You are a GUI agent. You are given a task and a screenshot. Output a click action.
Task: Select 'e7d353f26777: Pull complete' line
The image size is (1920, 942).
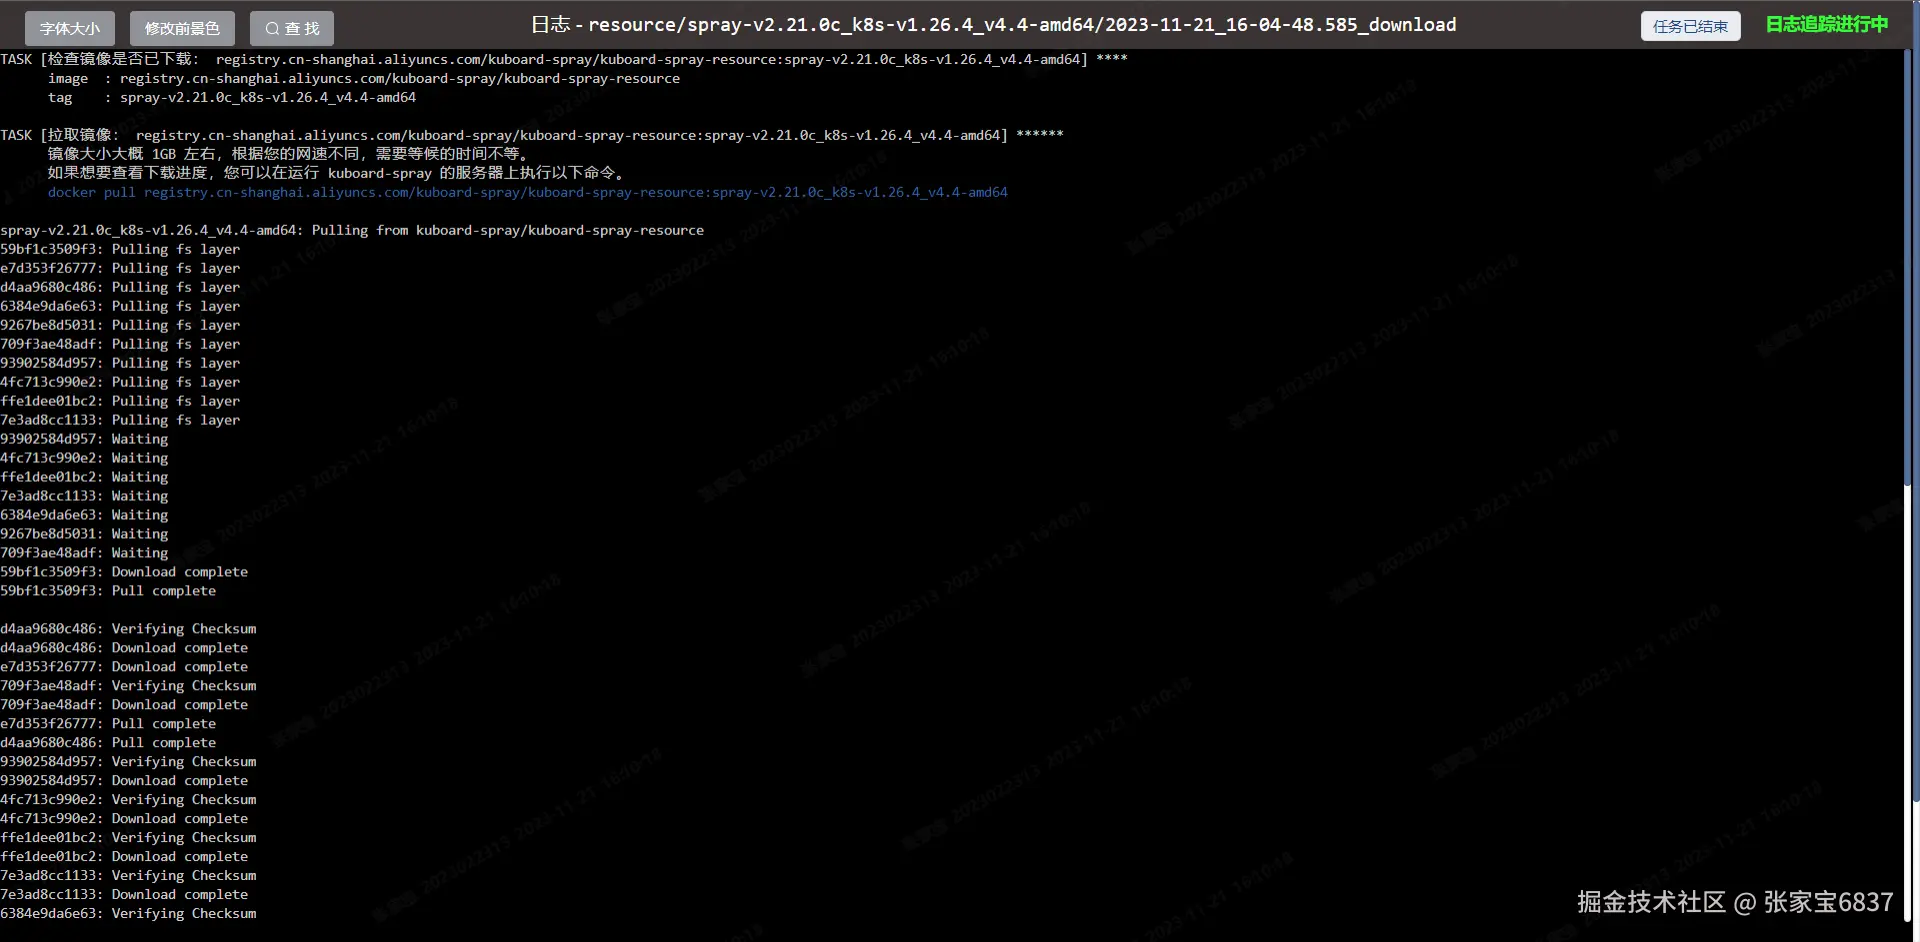click(x=108, y=724)
